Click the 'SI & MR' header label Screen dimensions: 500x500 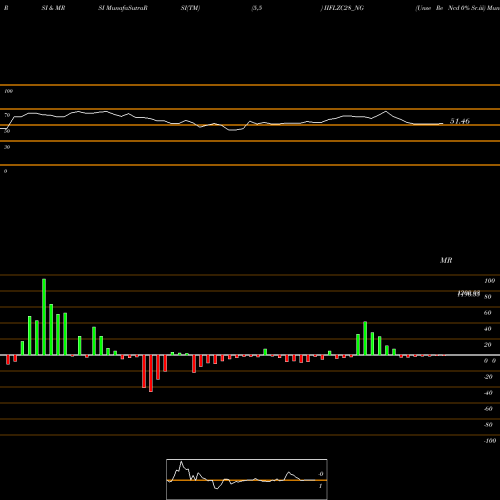[x=53, y=8]
